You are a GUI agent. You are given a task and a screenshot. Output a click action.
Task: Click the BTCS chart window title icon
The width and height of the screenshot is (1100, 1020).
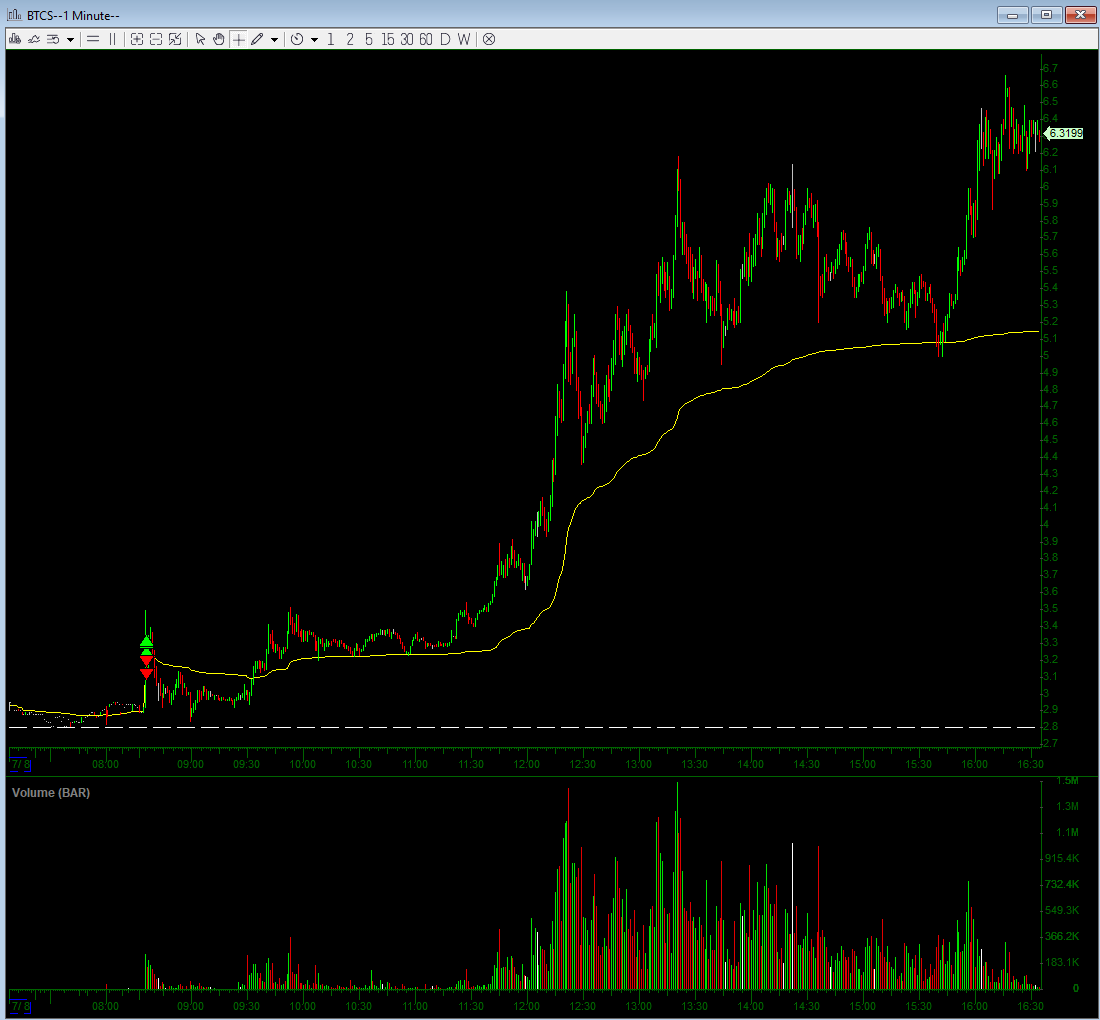[x=14, y=15]
